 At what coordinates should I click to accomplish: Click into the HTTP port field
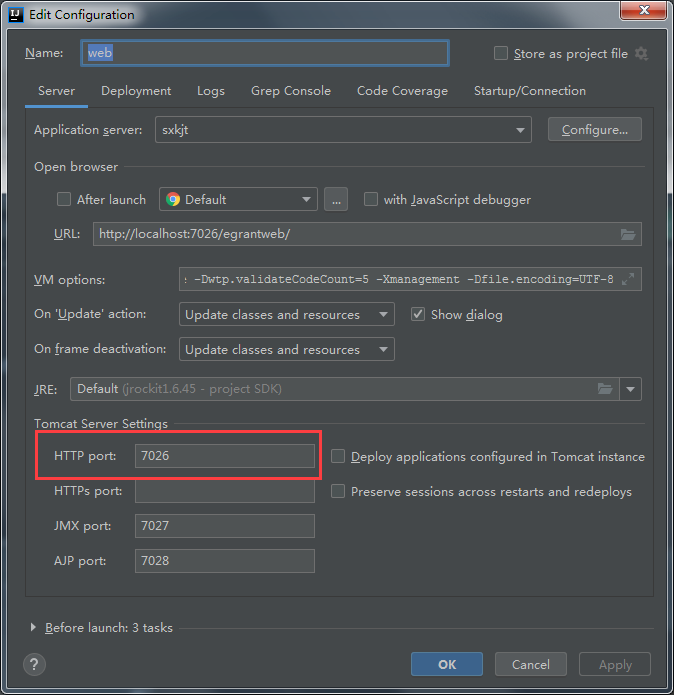click(225, 456)
